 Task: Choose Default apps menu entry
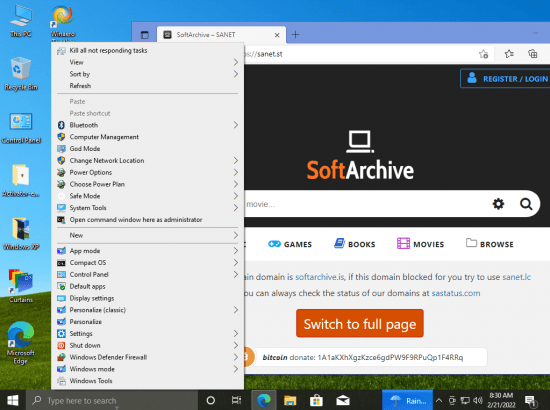click(x=147, y=286)
